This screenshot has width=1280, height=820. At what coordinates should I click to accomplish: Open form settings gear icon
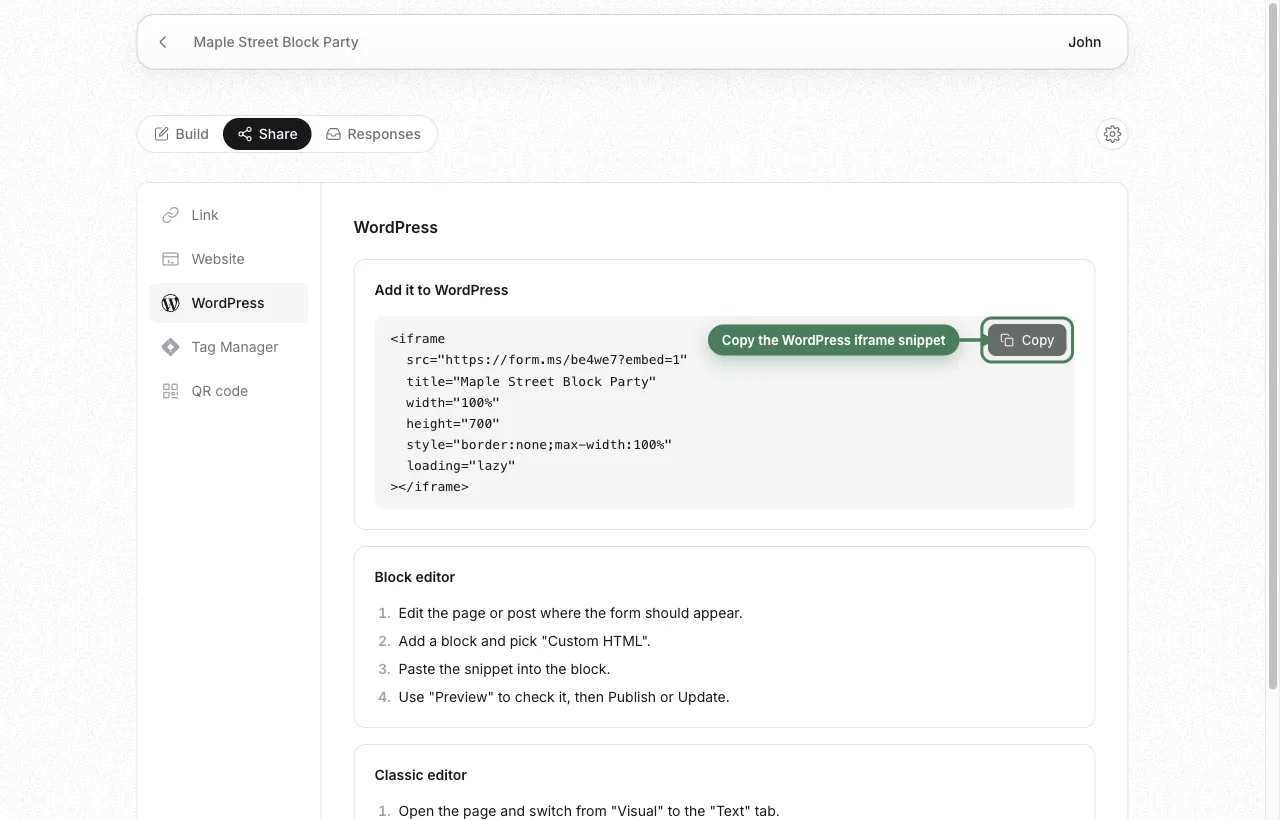tap(1112, 134)
